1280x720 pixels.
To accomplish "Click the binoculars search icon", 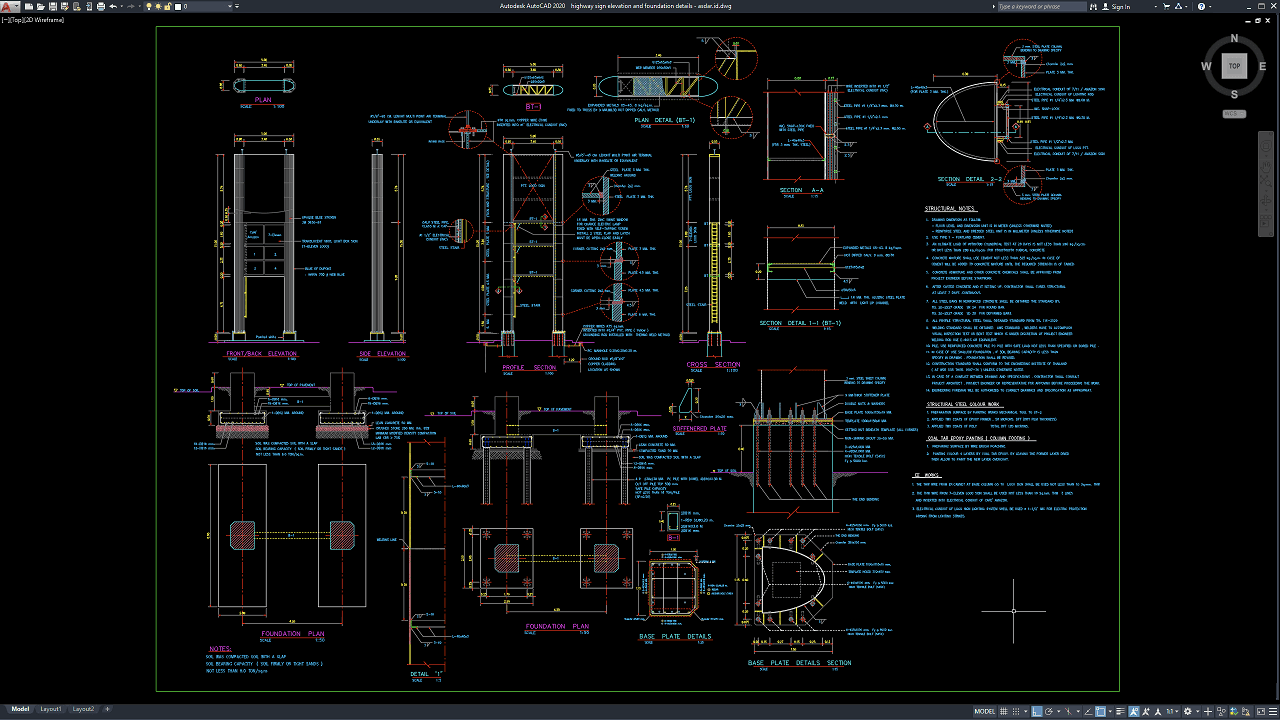I will (1093, 6).
